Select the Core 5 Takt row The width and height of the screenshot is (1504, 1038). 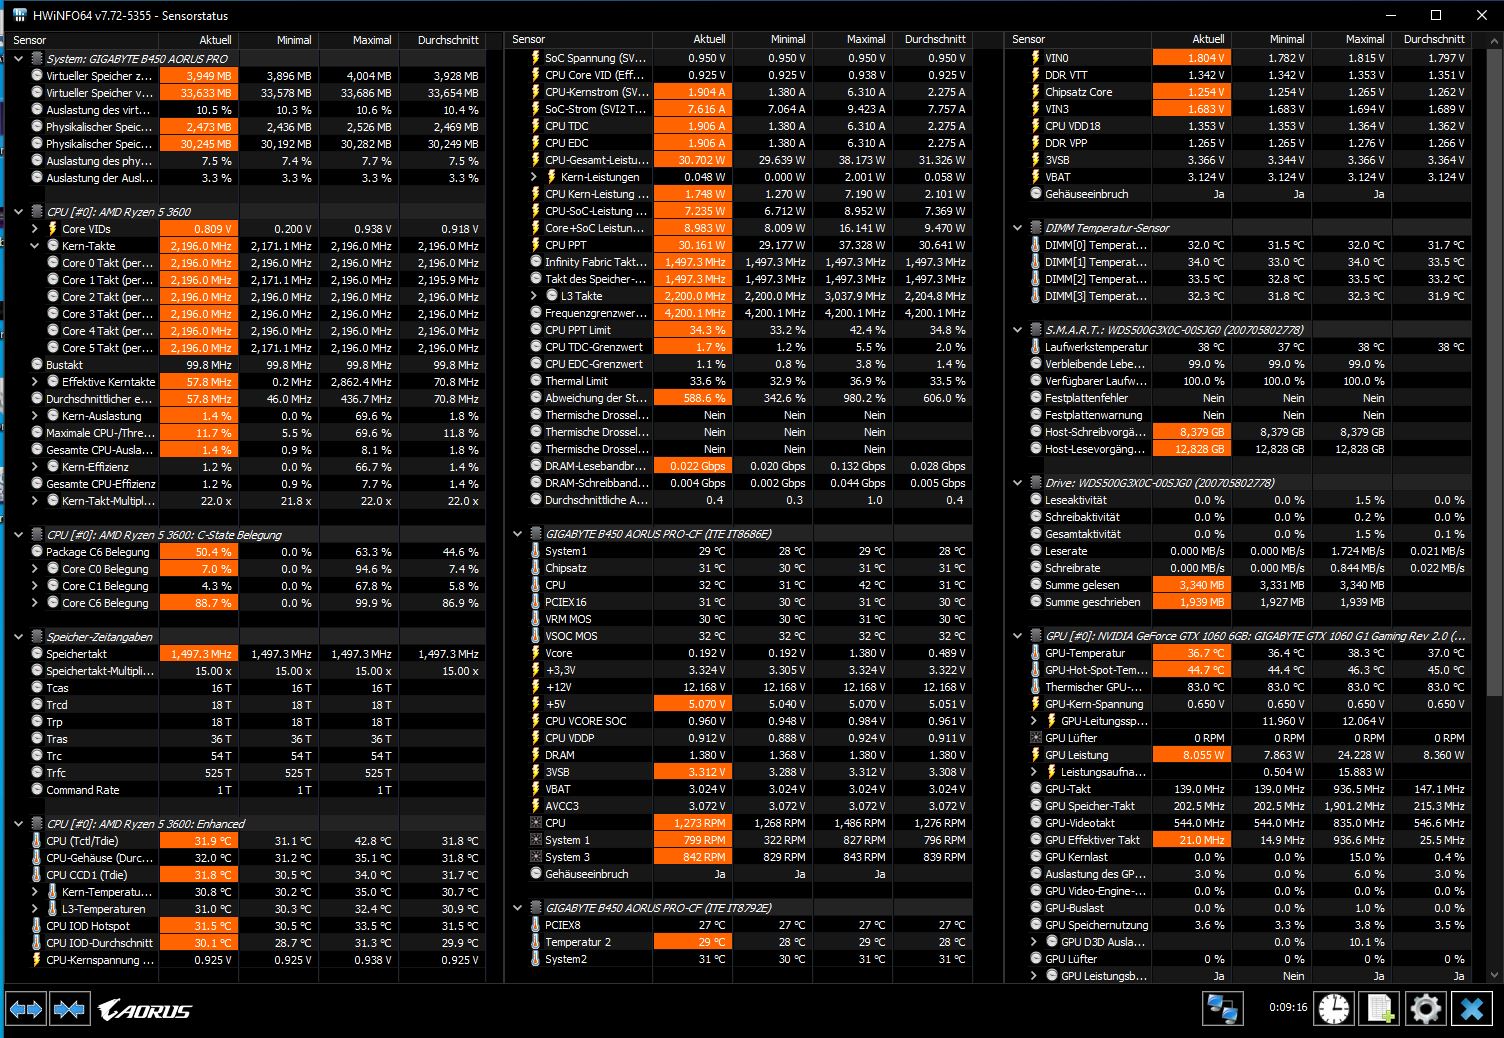pos(248,348)
